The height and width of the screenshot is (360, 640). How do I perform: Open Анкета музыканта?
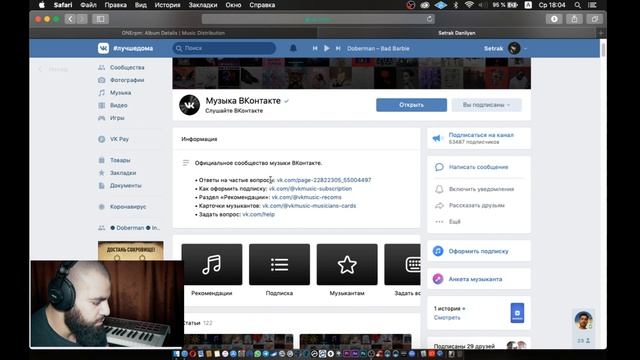475,279
